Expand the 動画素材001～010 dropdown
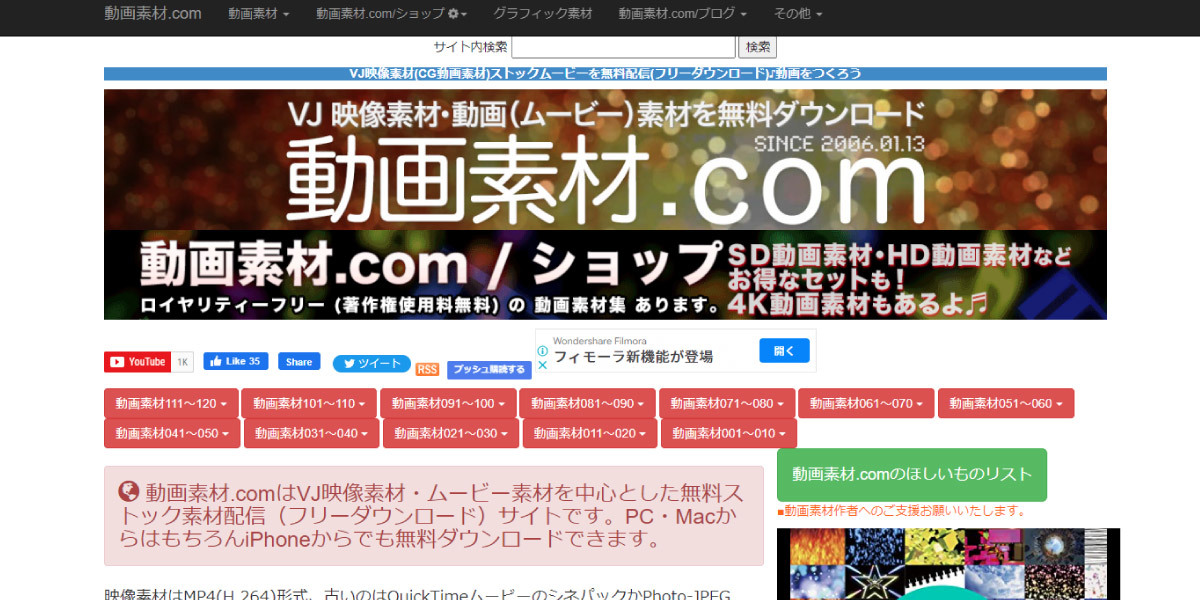Viewport: 1200px width, 600px height. [729, 433]
